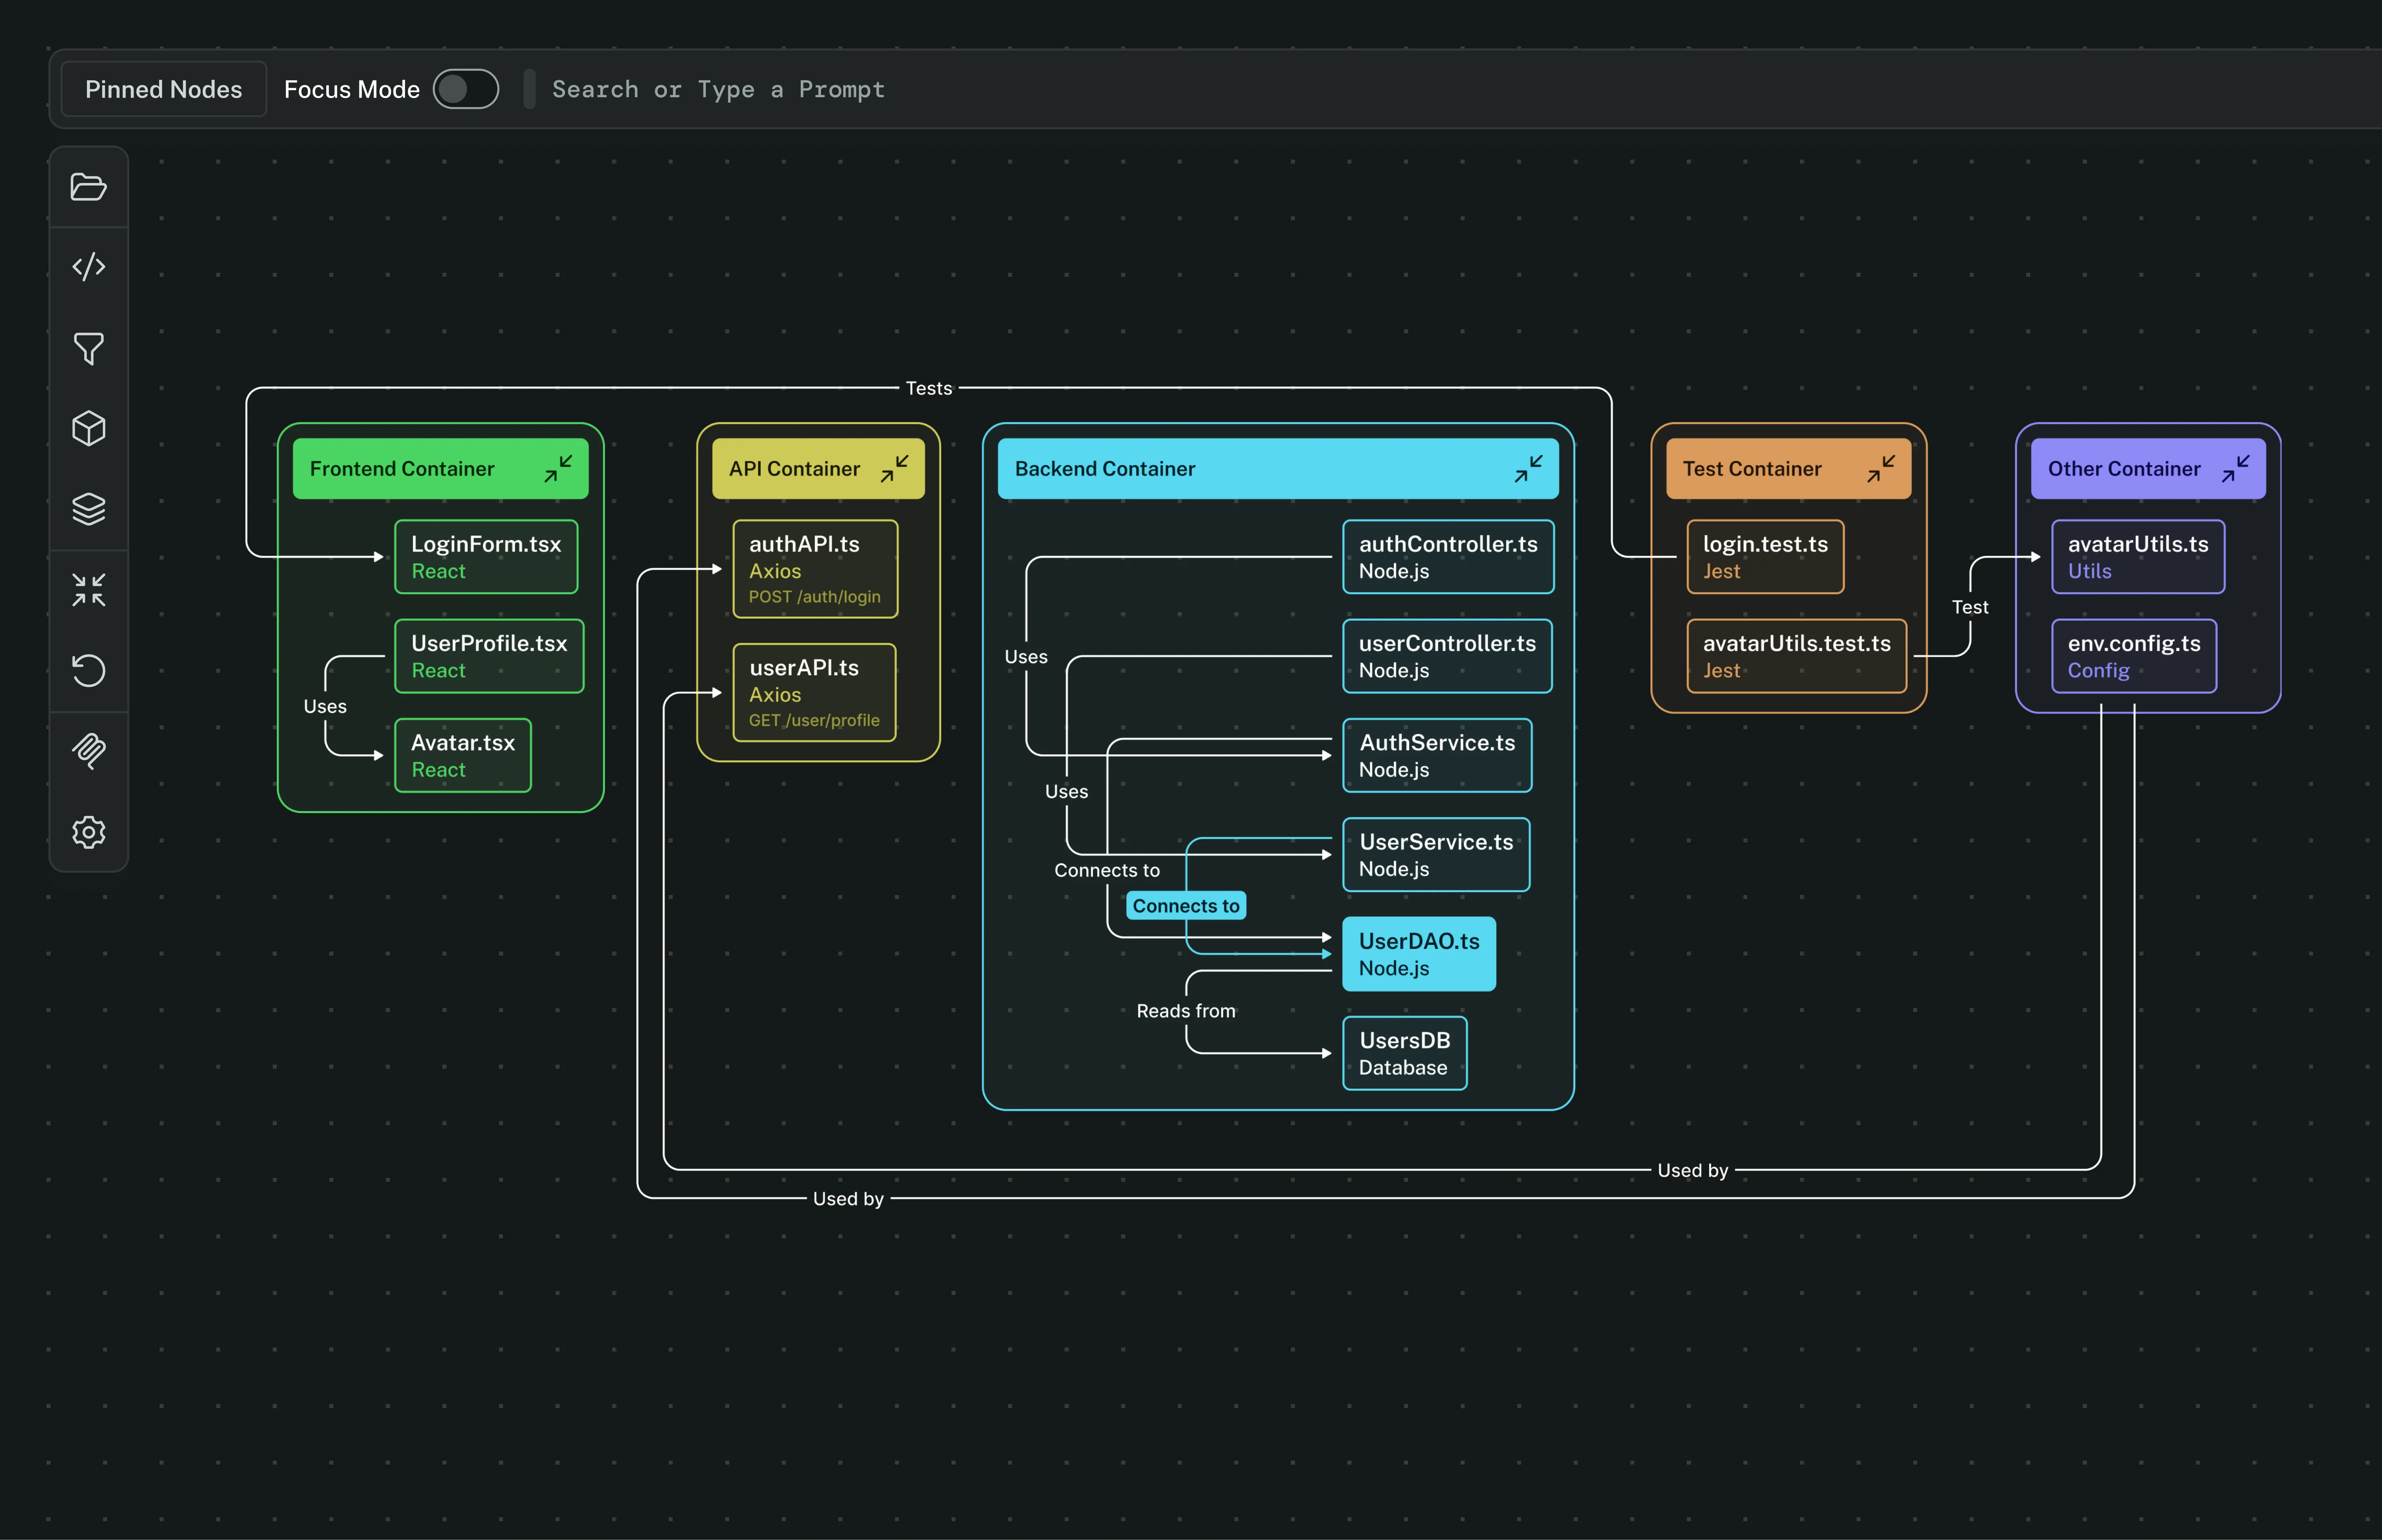Select the UsersDB Database node
This screenshot has height=1540, width=2382.
pos(1405,1053)
